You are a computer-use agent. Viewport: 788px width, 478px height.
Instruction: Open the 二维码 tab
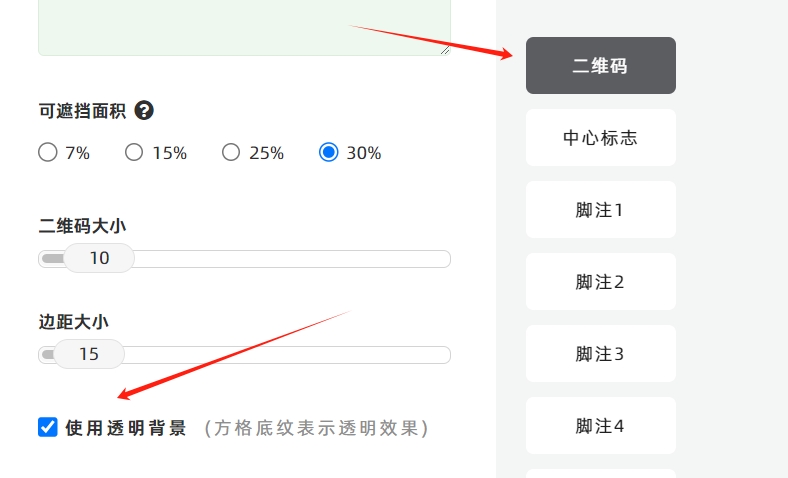tap(601, 65)
